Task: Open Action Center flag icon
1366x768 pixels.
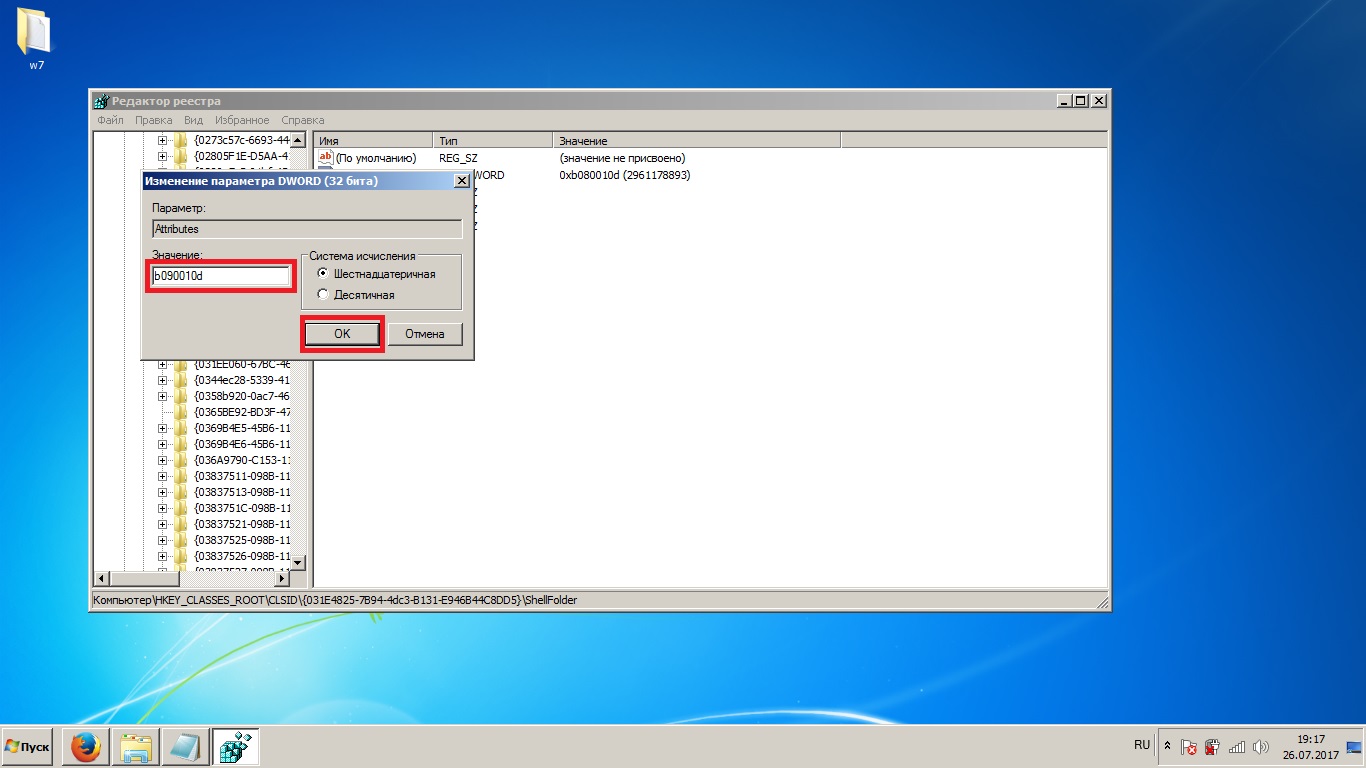Action: [x=1189, y=747]
